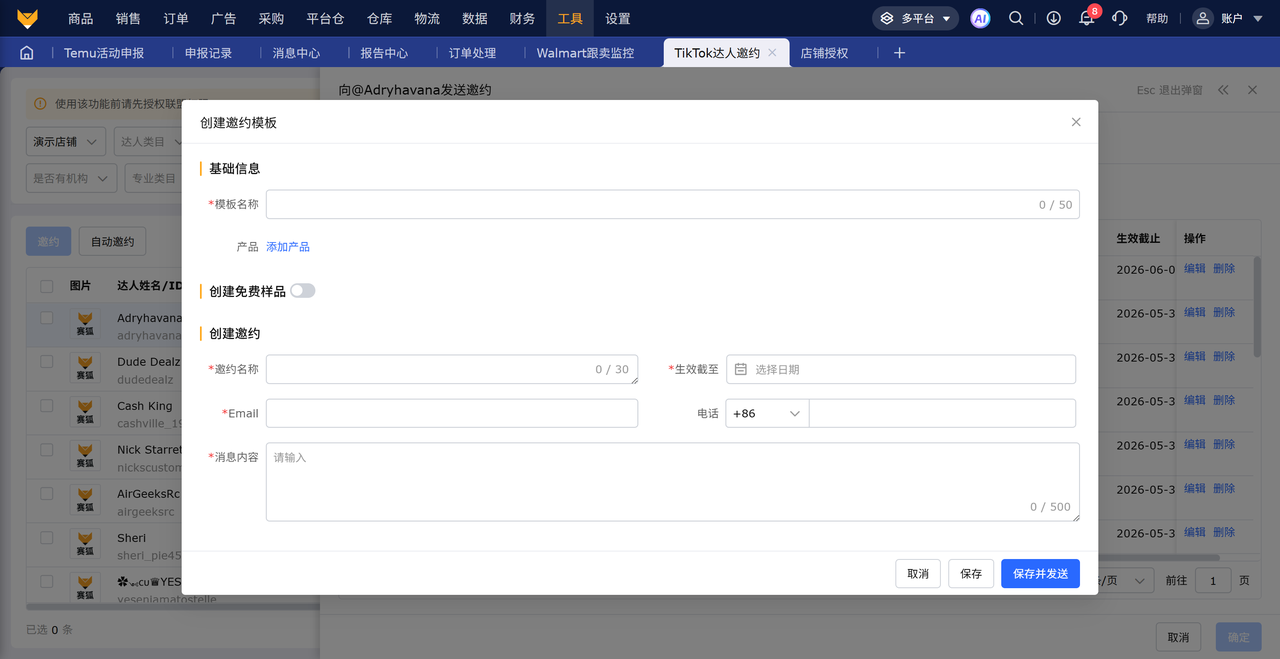Image resolution: width=1280 pixels, height=659 pixels.
Task: Switch to the 消息中心 tab
Action: tap(296, 53)
